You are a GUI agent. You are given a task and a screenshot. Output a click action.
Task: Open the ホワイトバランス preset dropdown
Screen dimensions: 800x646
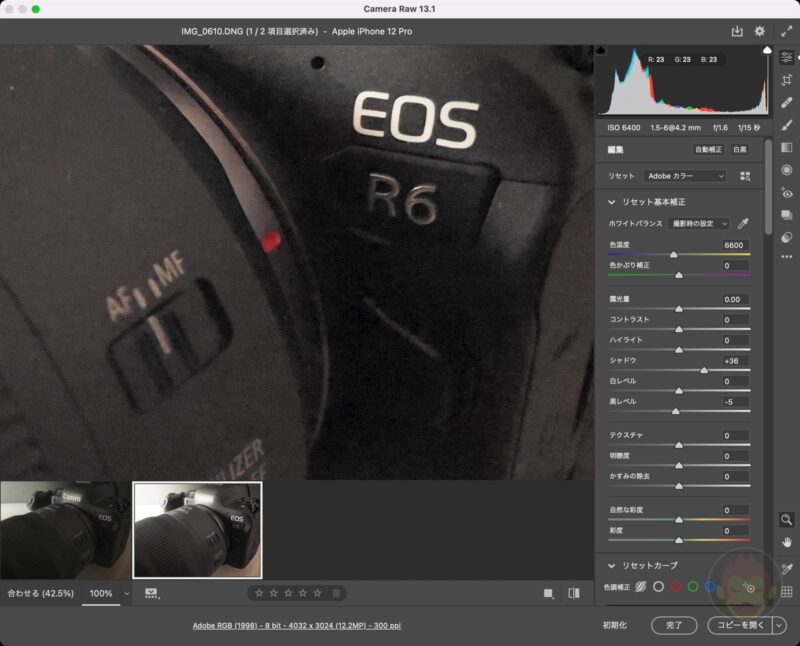(699, 224)
